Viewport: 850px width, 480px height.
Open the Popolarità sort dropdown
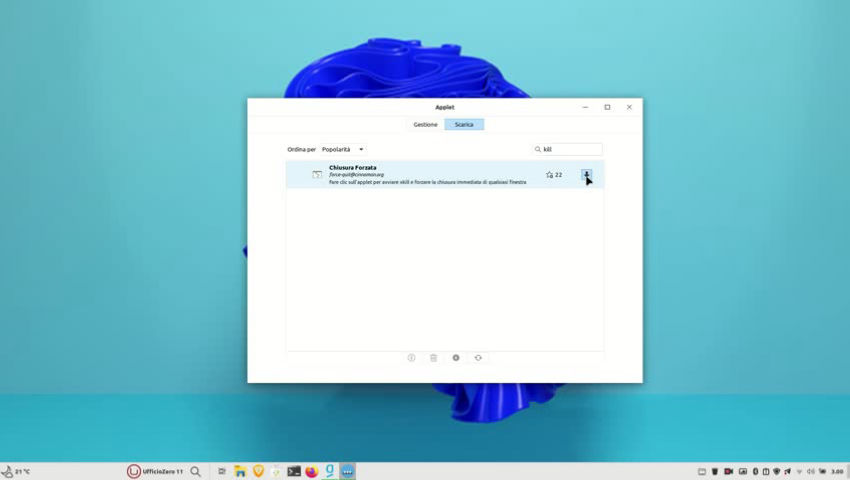342,149
